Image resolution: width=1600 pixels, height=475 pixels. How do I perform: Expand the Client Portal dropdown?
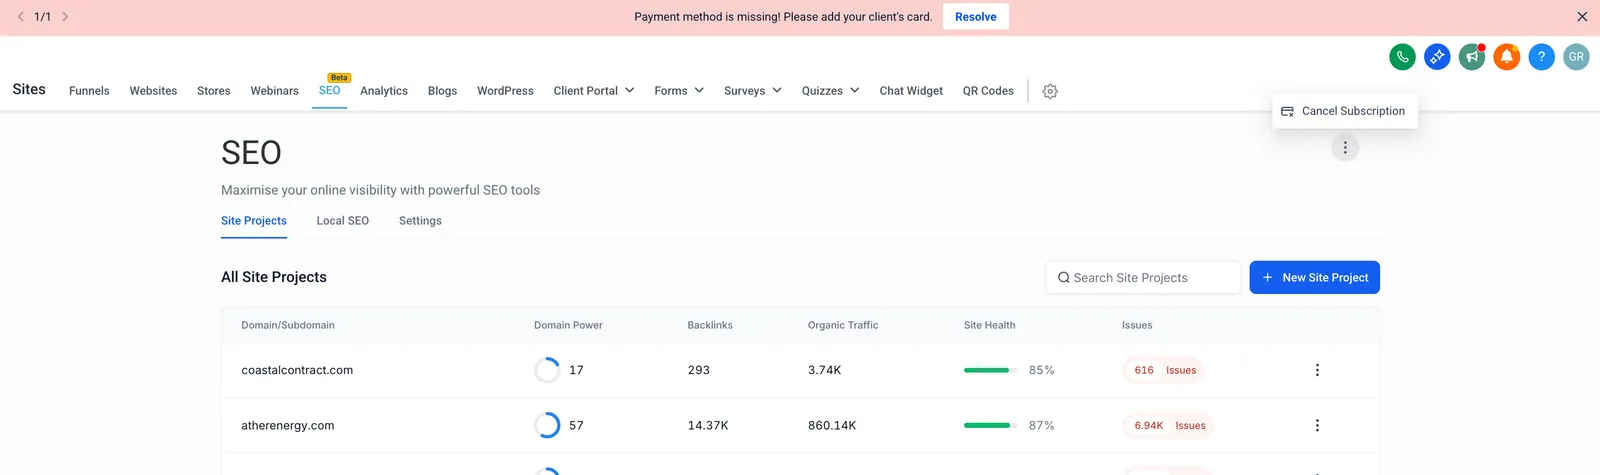click(x=594, y=91)
